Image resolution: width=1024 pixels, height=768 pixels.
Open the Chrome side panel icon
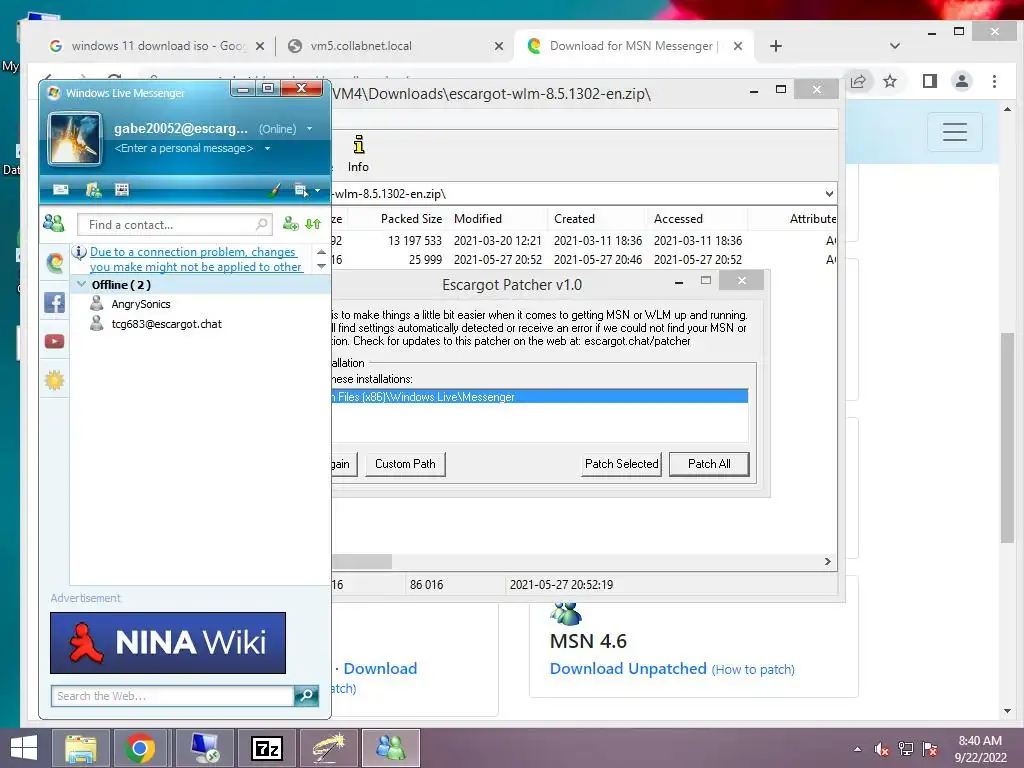930,82
